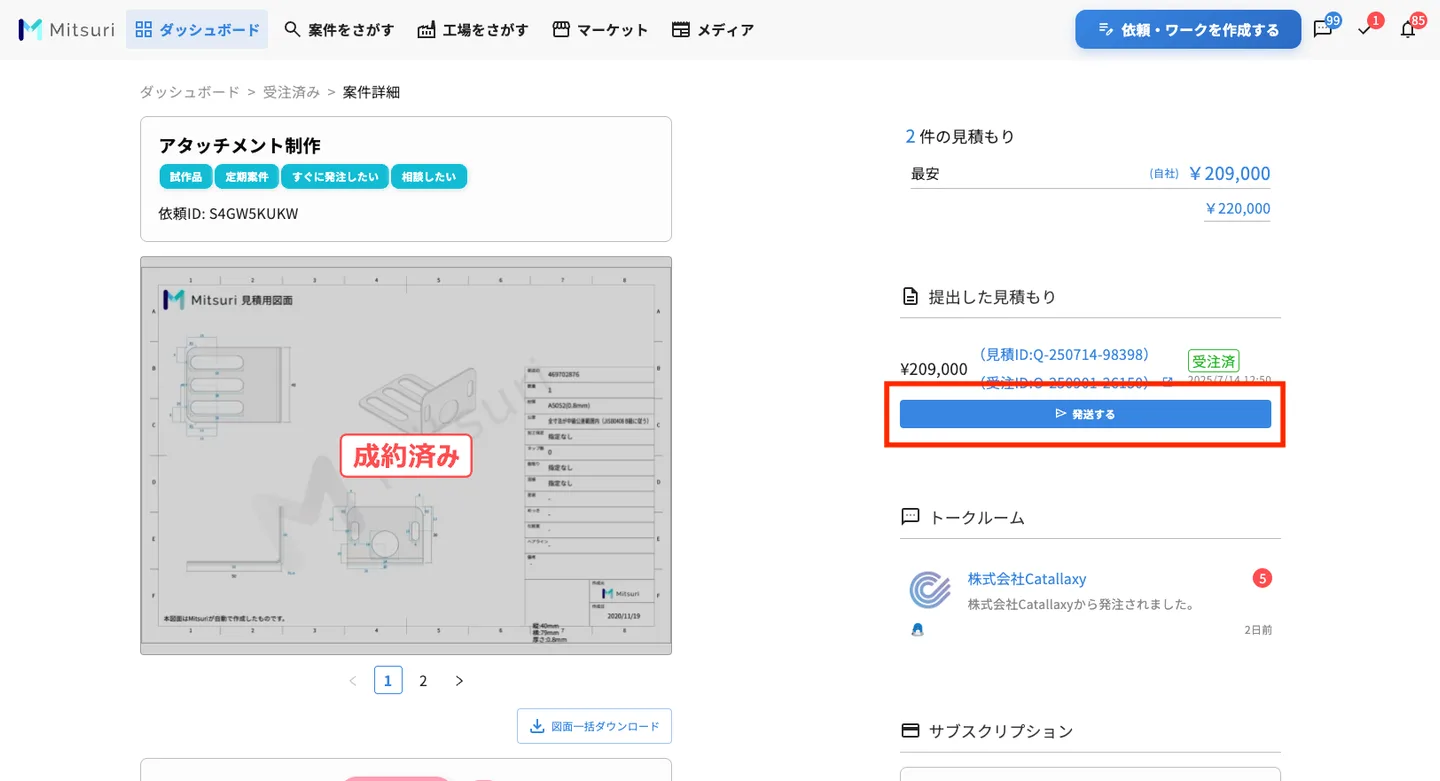Open the 見積ID:Q-250714-98398 link
The width and height of the screenshot is (1440, 781).
1064,354
